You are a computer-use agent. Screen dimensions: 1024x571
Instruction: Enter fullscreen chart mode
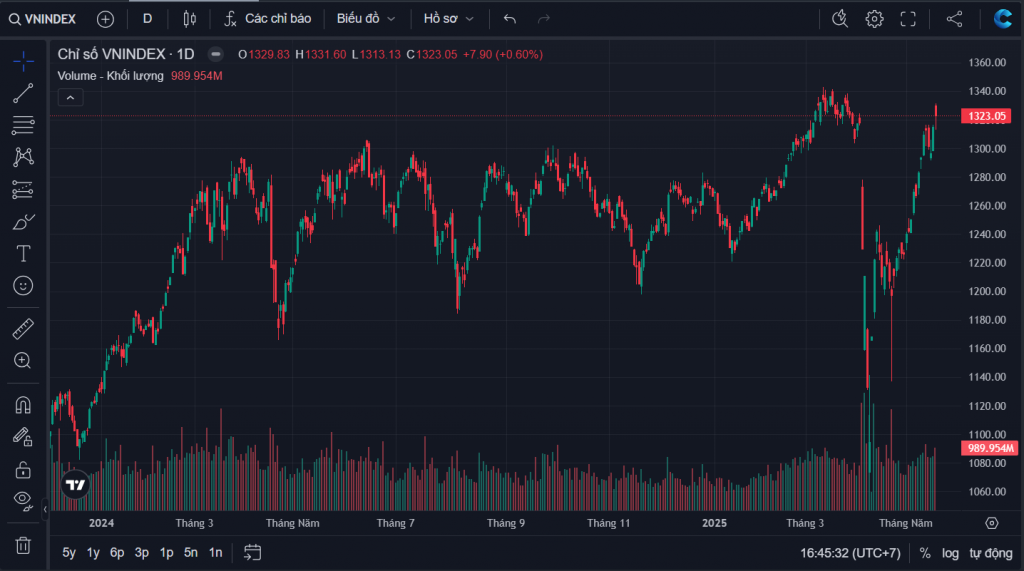tap(908, 19)
